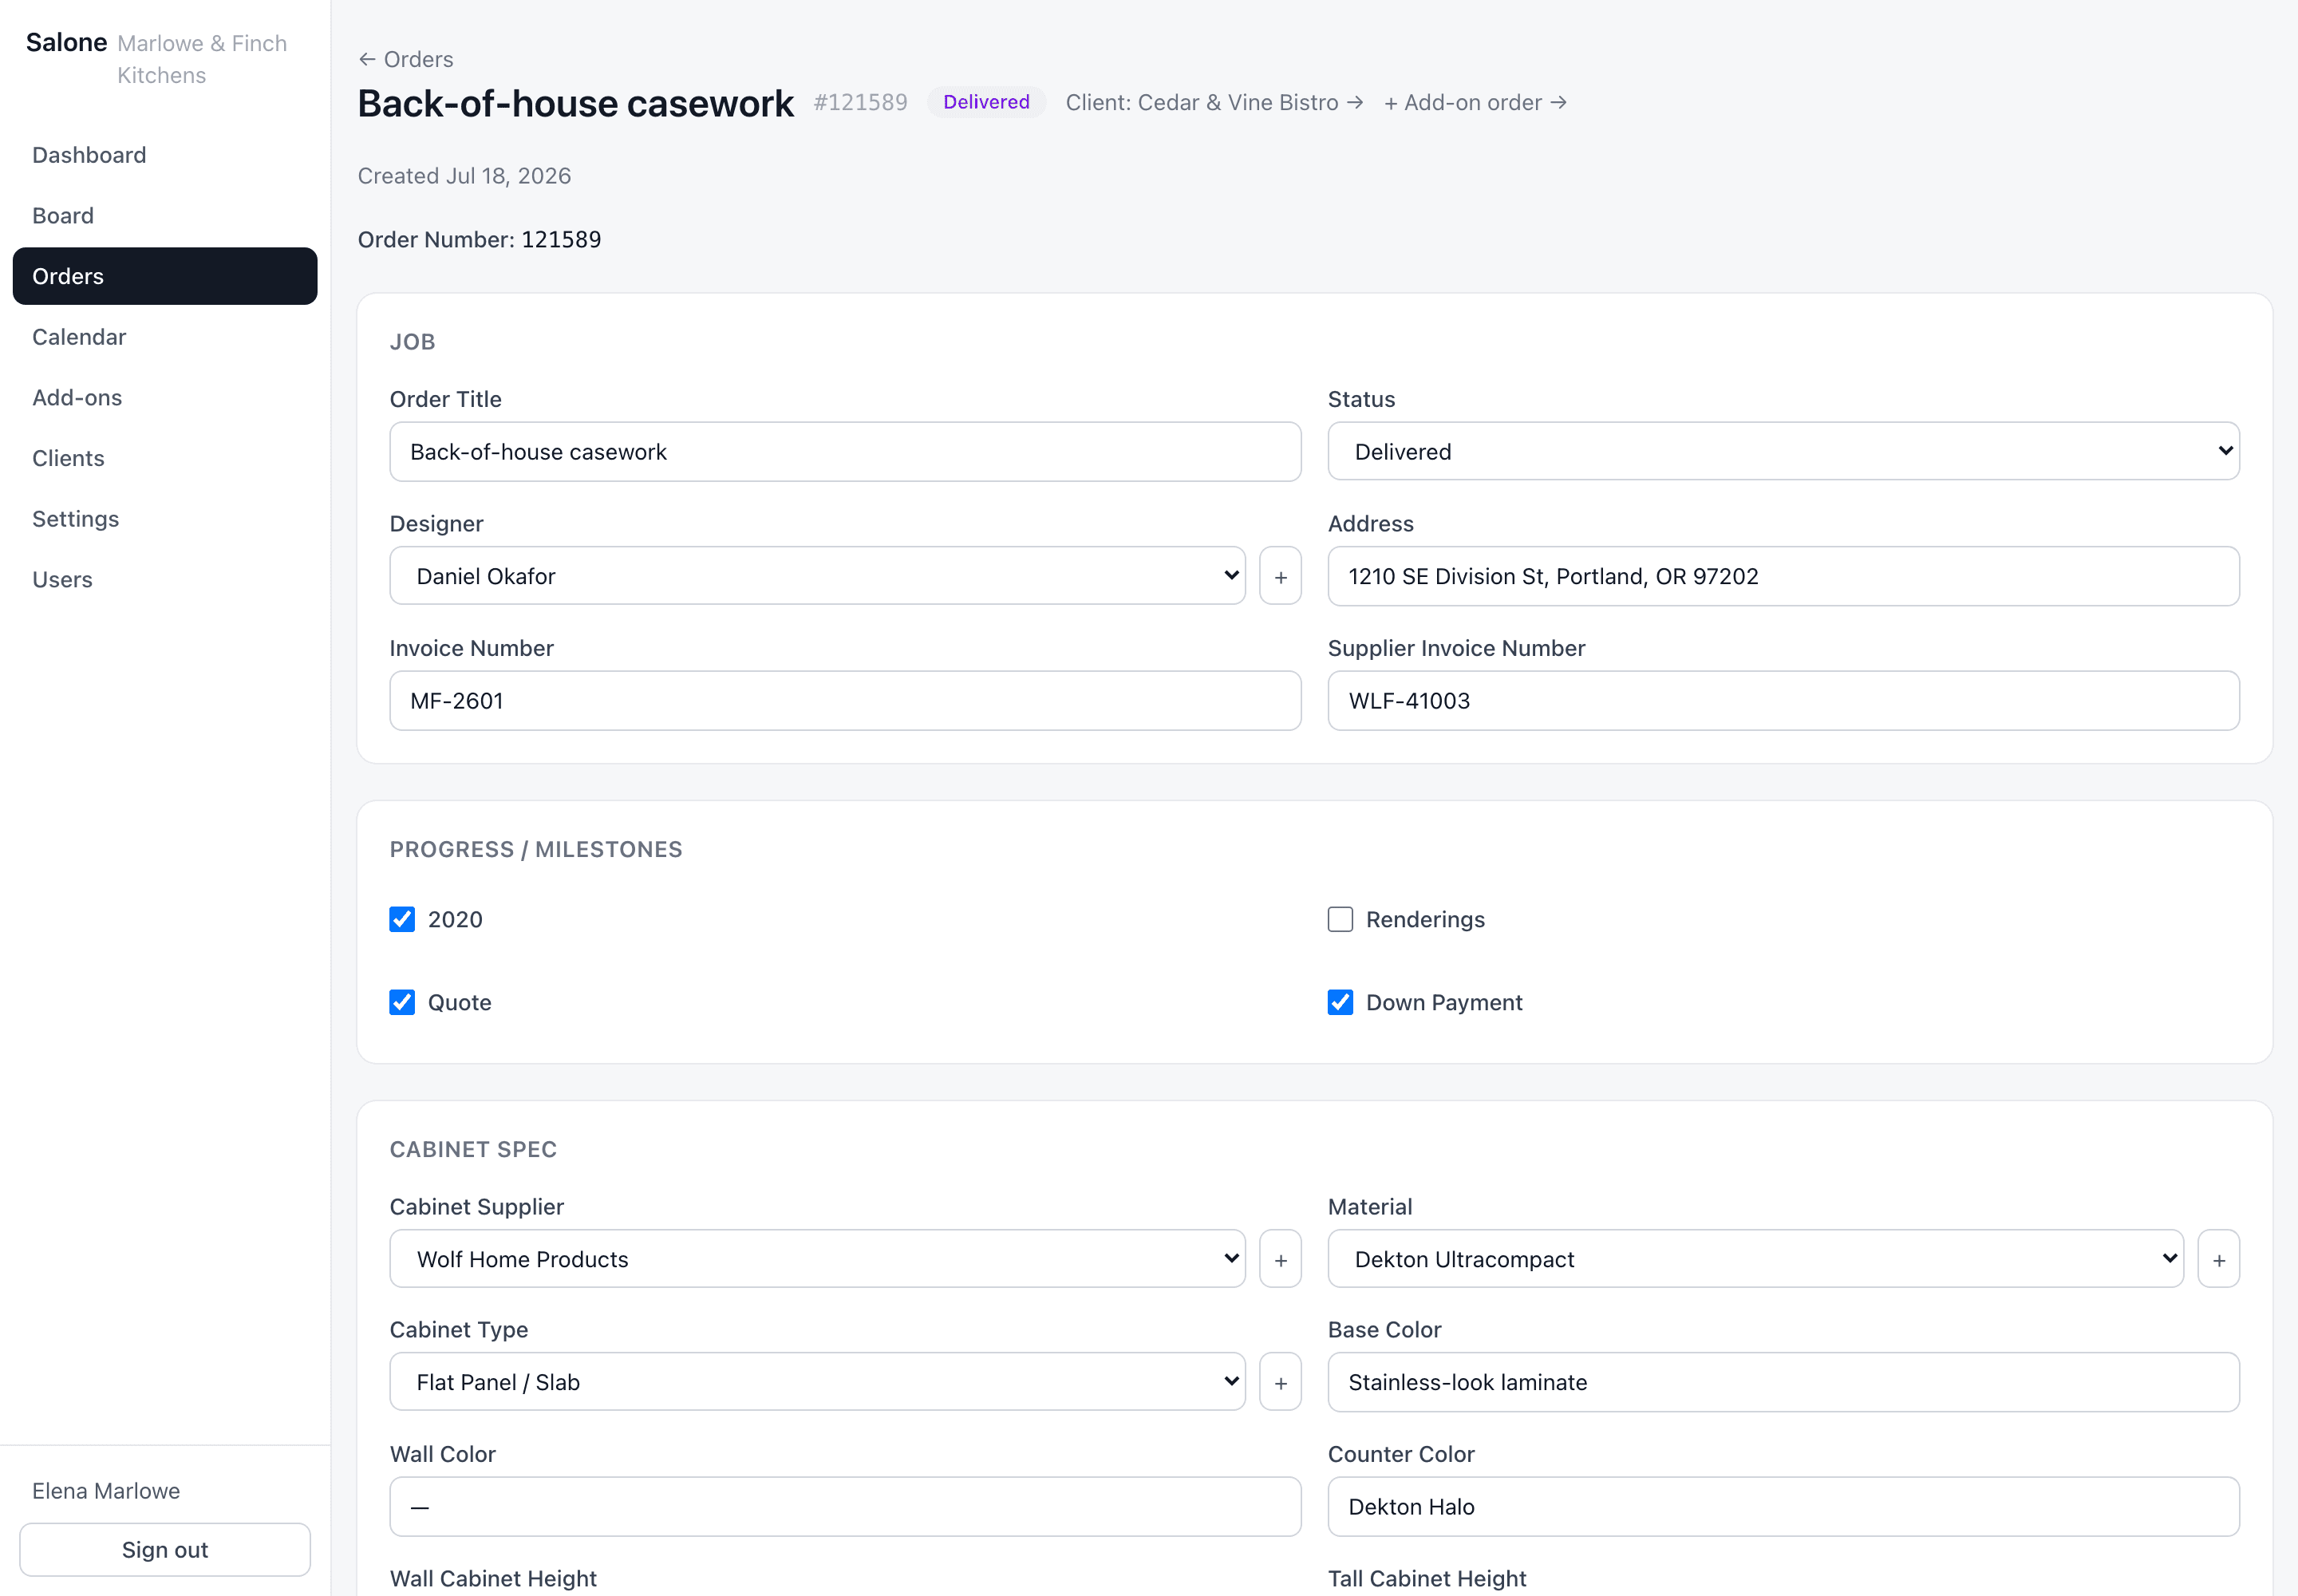Click the Base Color input
2298x1596 pixels.
coord(1783,1382)
